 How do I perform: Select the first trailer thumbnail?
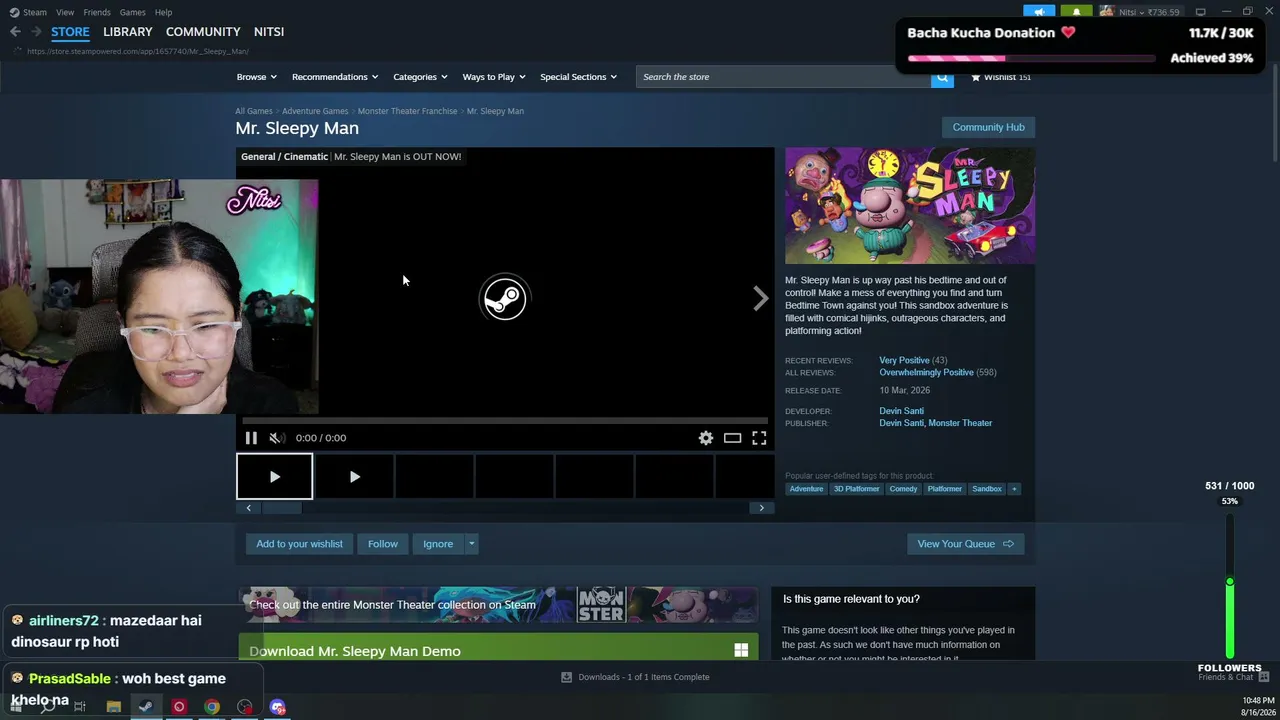[x=275, y=477]
